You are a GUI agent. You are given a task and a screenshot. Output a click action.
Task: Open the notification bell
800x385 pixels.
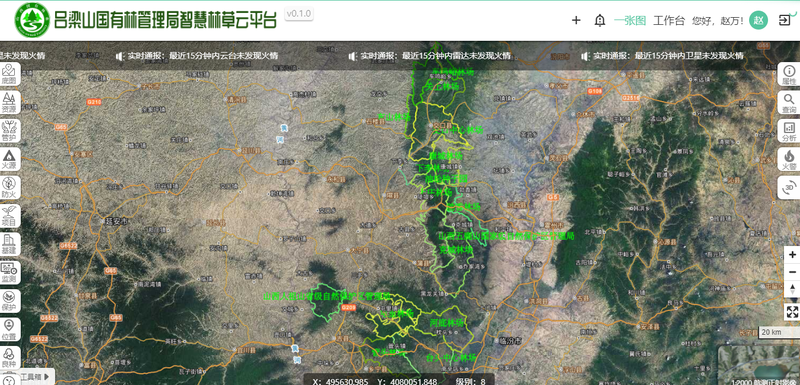tap(600, 20)
